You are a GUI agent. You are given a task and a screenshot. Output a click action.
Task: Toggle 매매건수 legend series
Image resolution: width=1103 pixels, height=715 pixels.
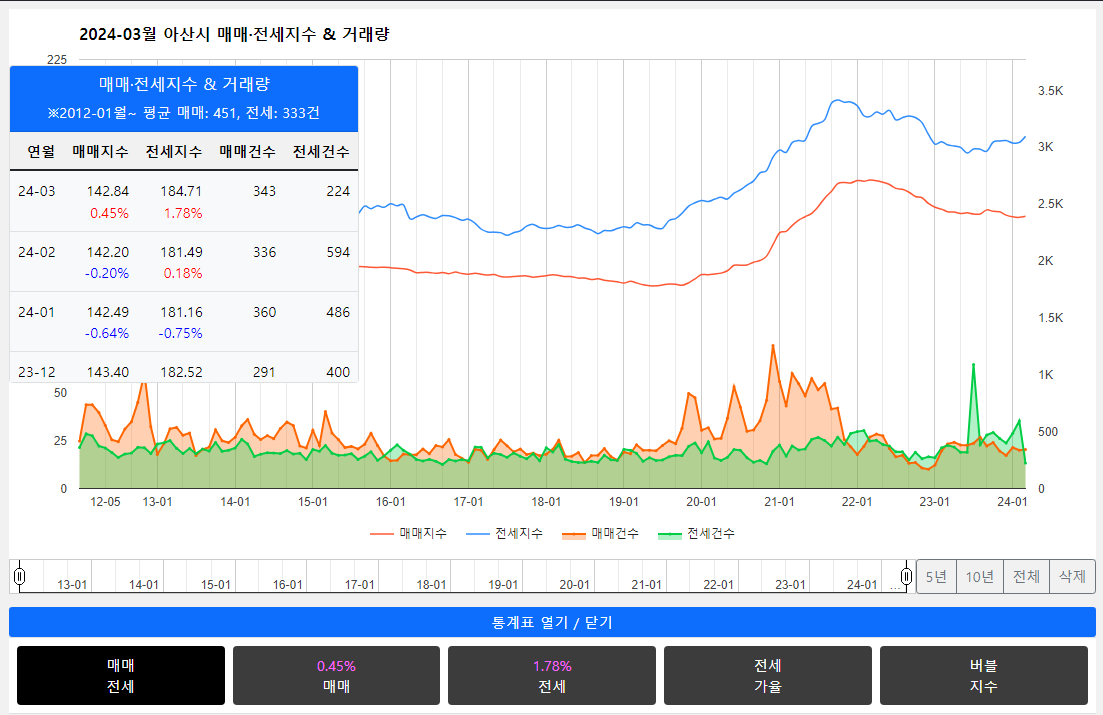click(x=601, y=533)
